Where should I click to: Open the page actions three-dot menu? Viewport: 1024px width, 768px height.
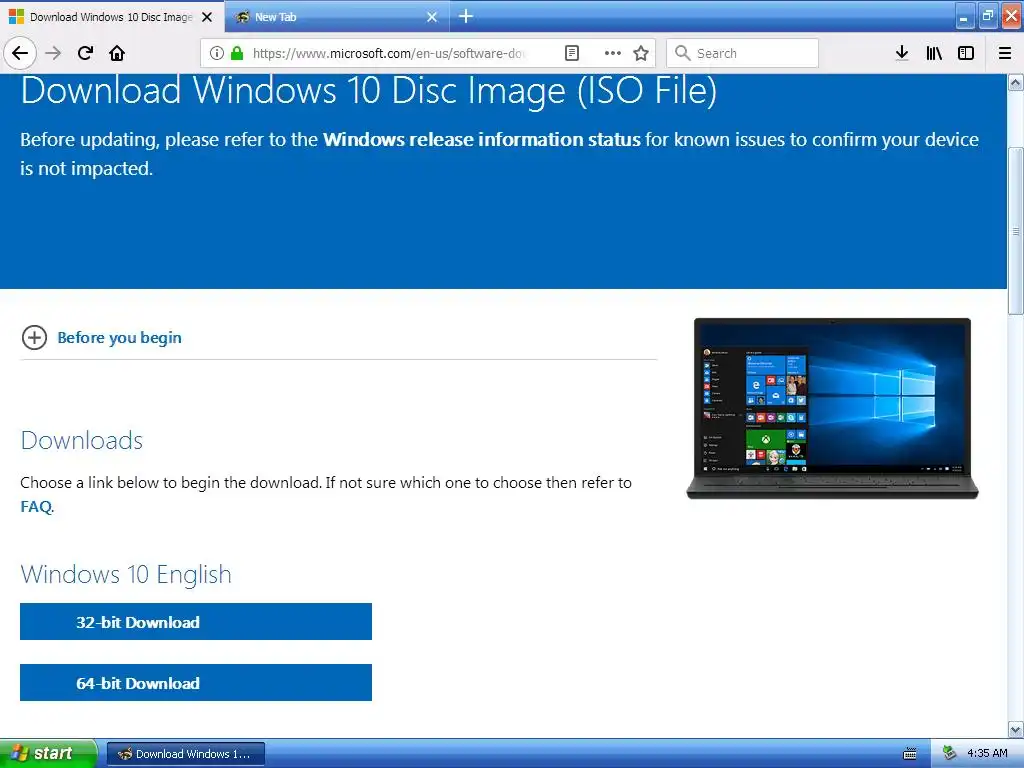click(613, 53)
